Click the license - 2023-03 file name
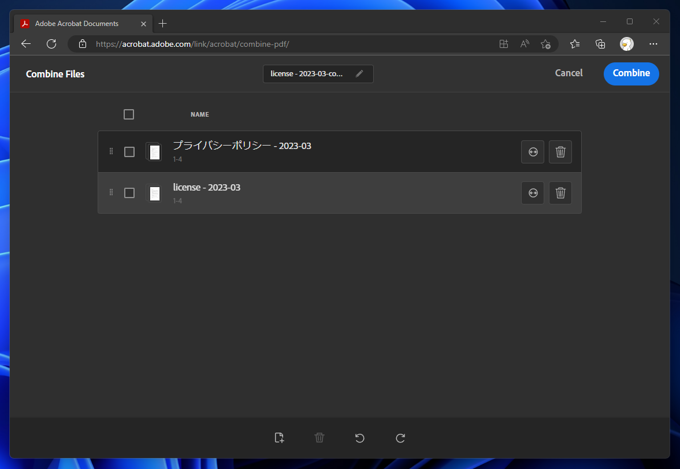Image resolution: width=680 pixels, height=469 pixels. (x=206, y=187)
